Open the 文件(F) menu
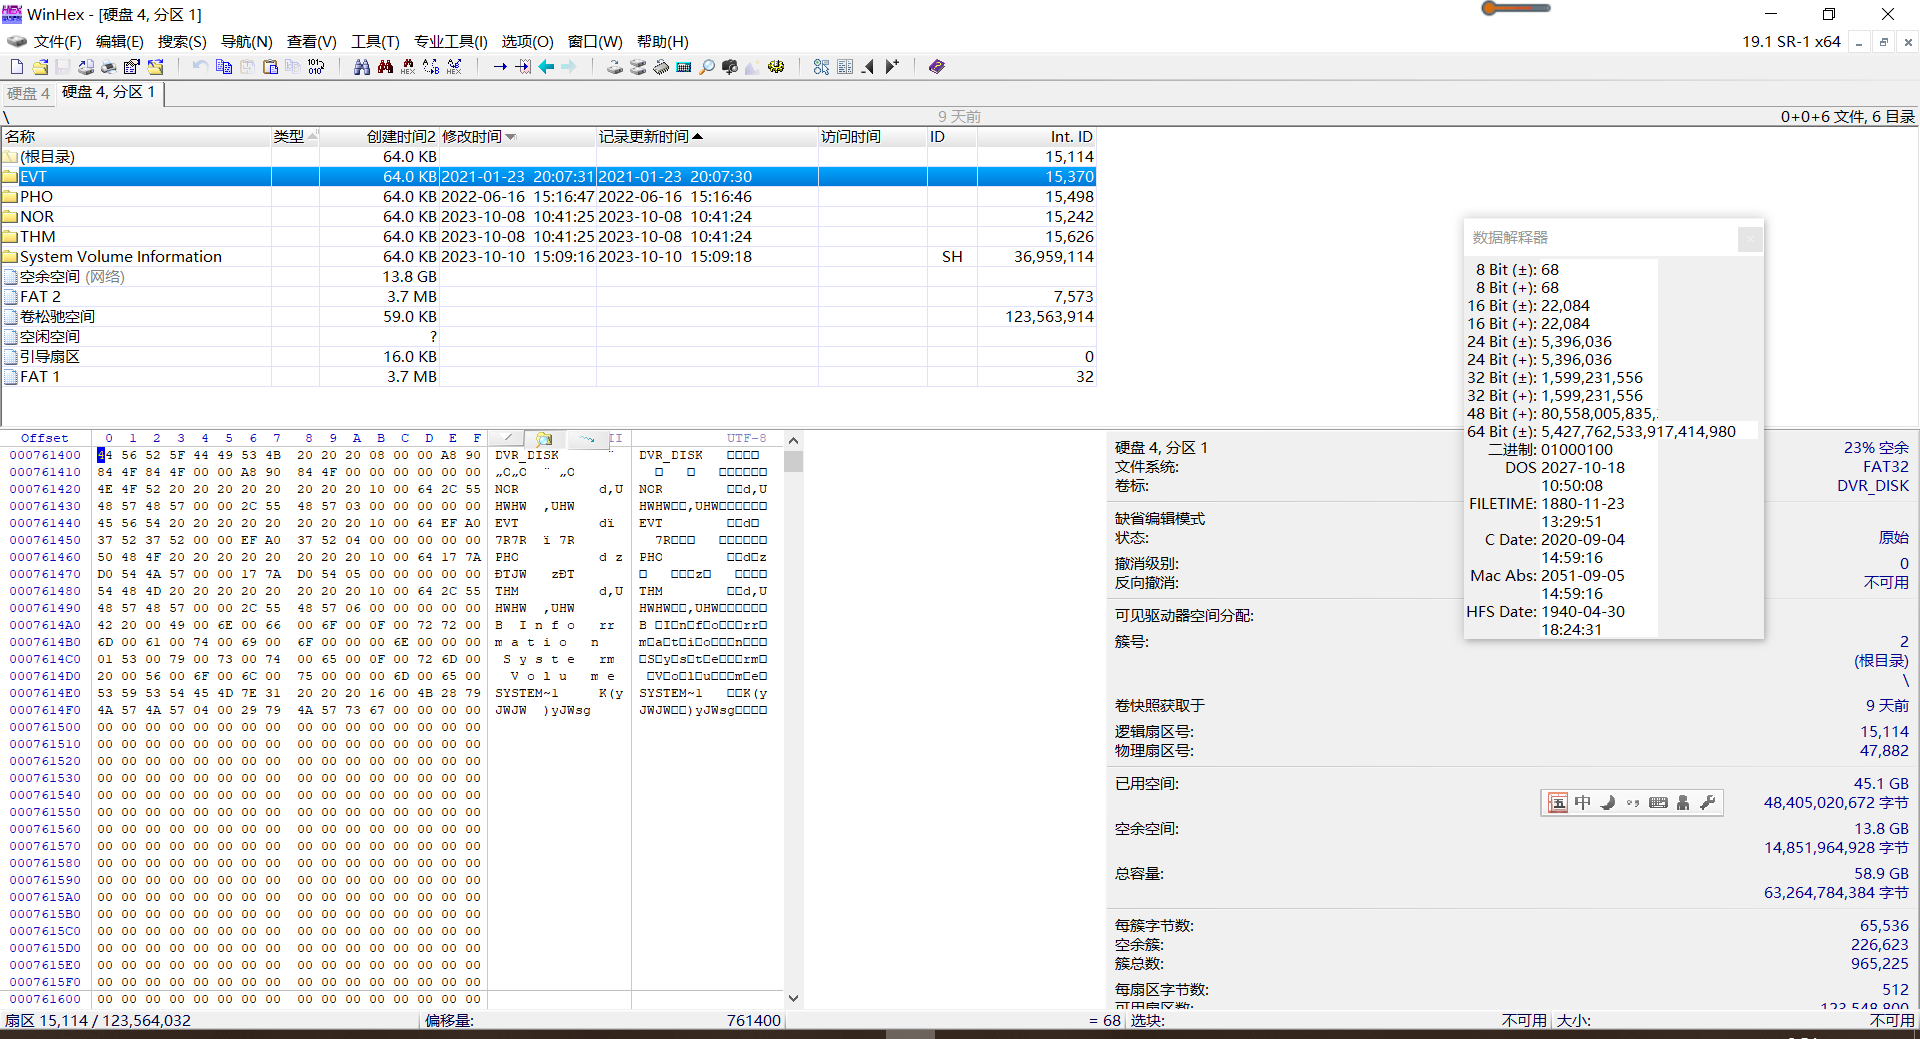This screenshot has height=1039, width=1920. coord(57,42)
